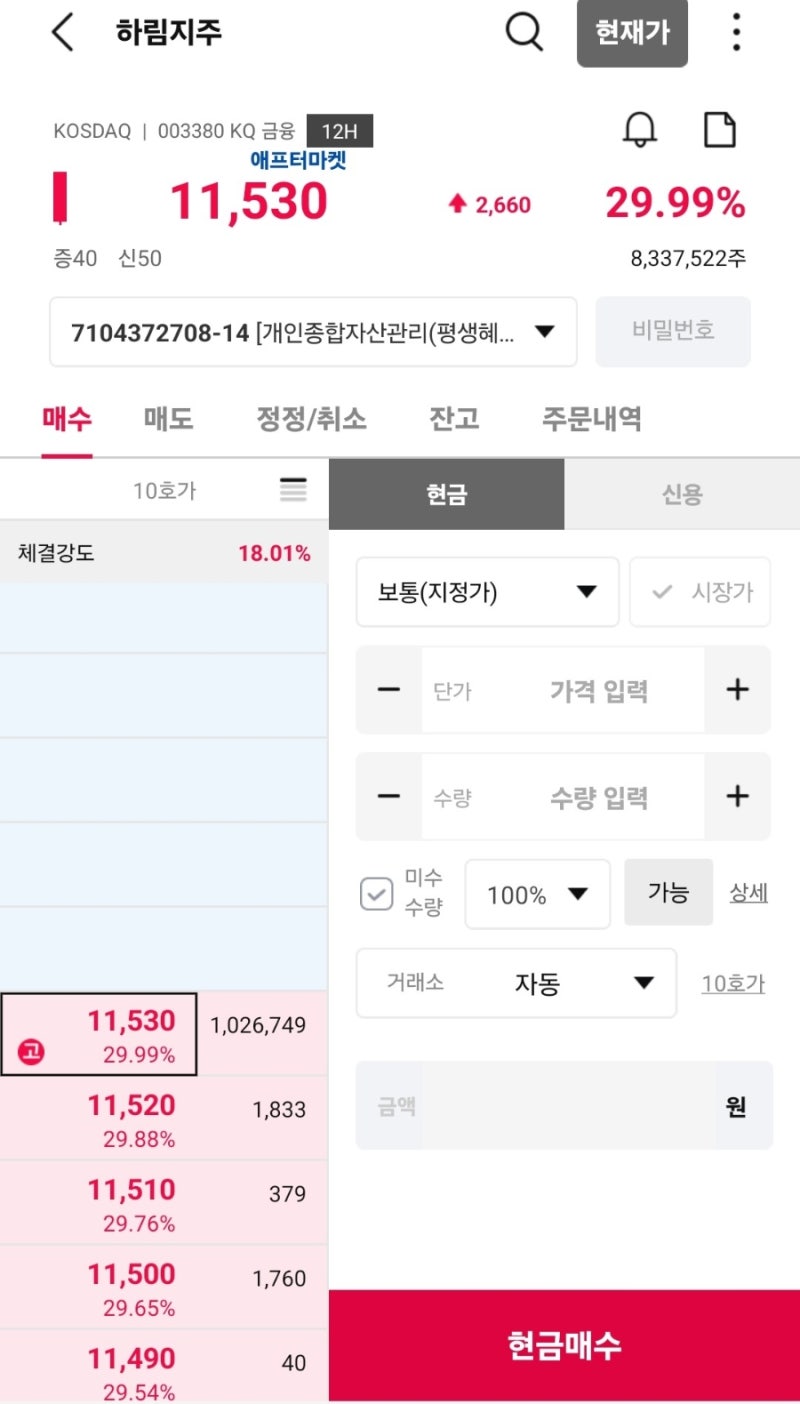Open order book options via the hamburger icon

click(292, 490)
